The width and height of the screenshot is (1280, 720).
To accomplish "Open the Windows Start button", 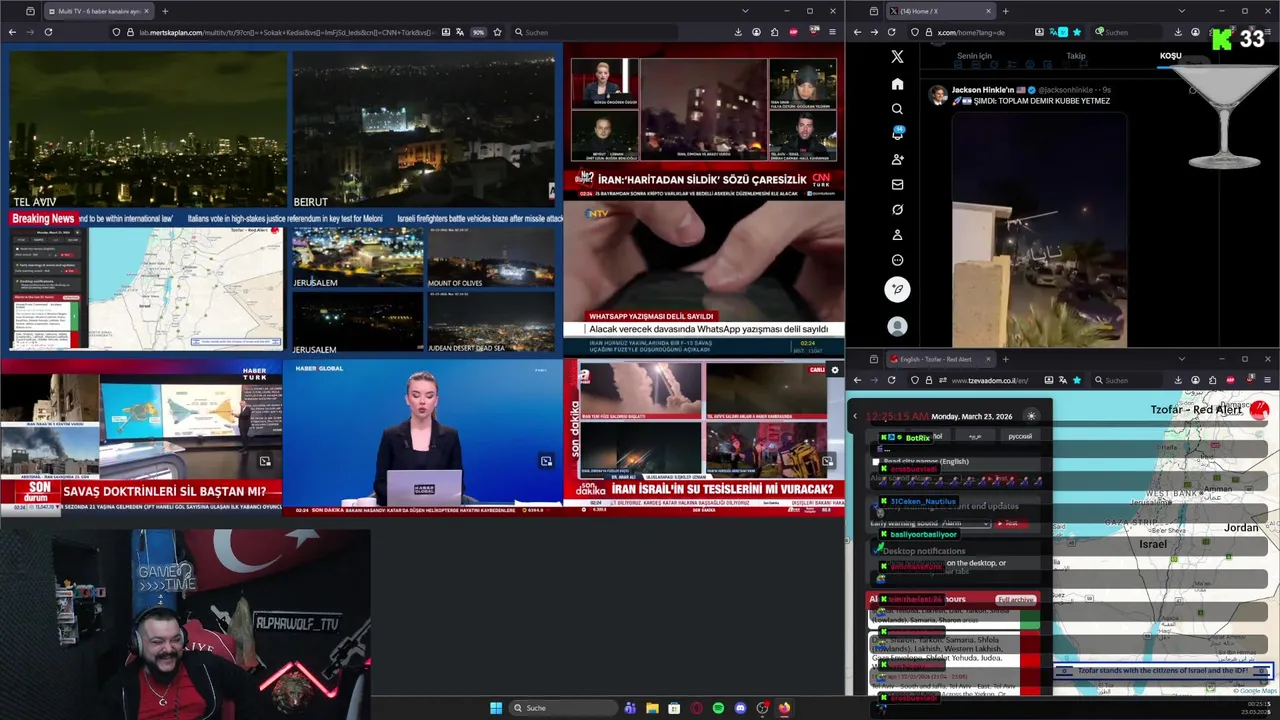I will pos(496,708).
